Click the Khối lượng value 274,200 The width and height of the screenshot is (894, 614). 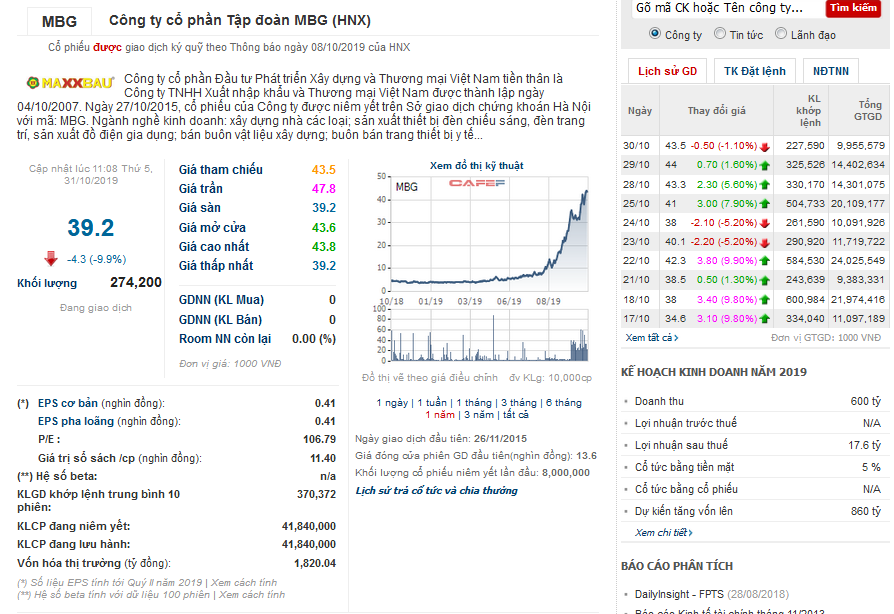tap(136, 283)
